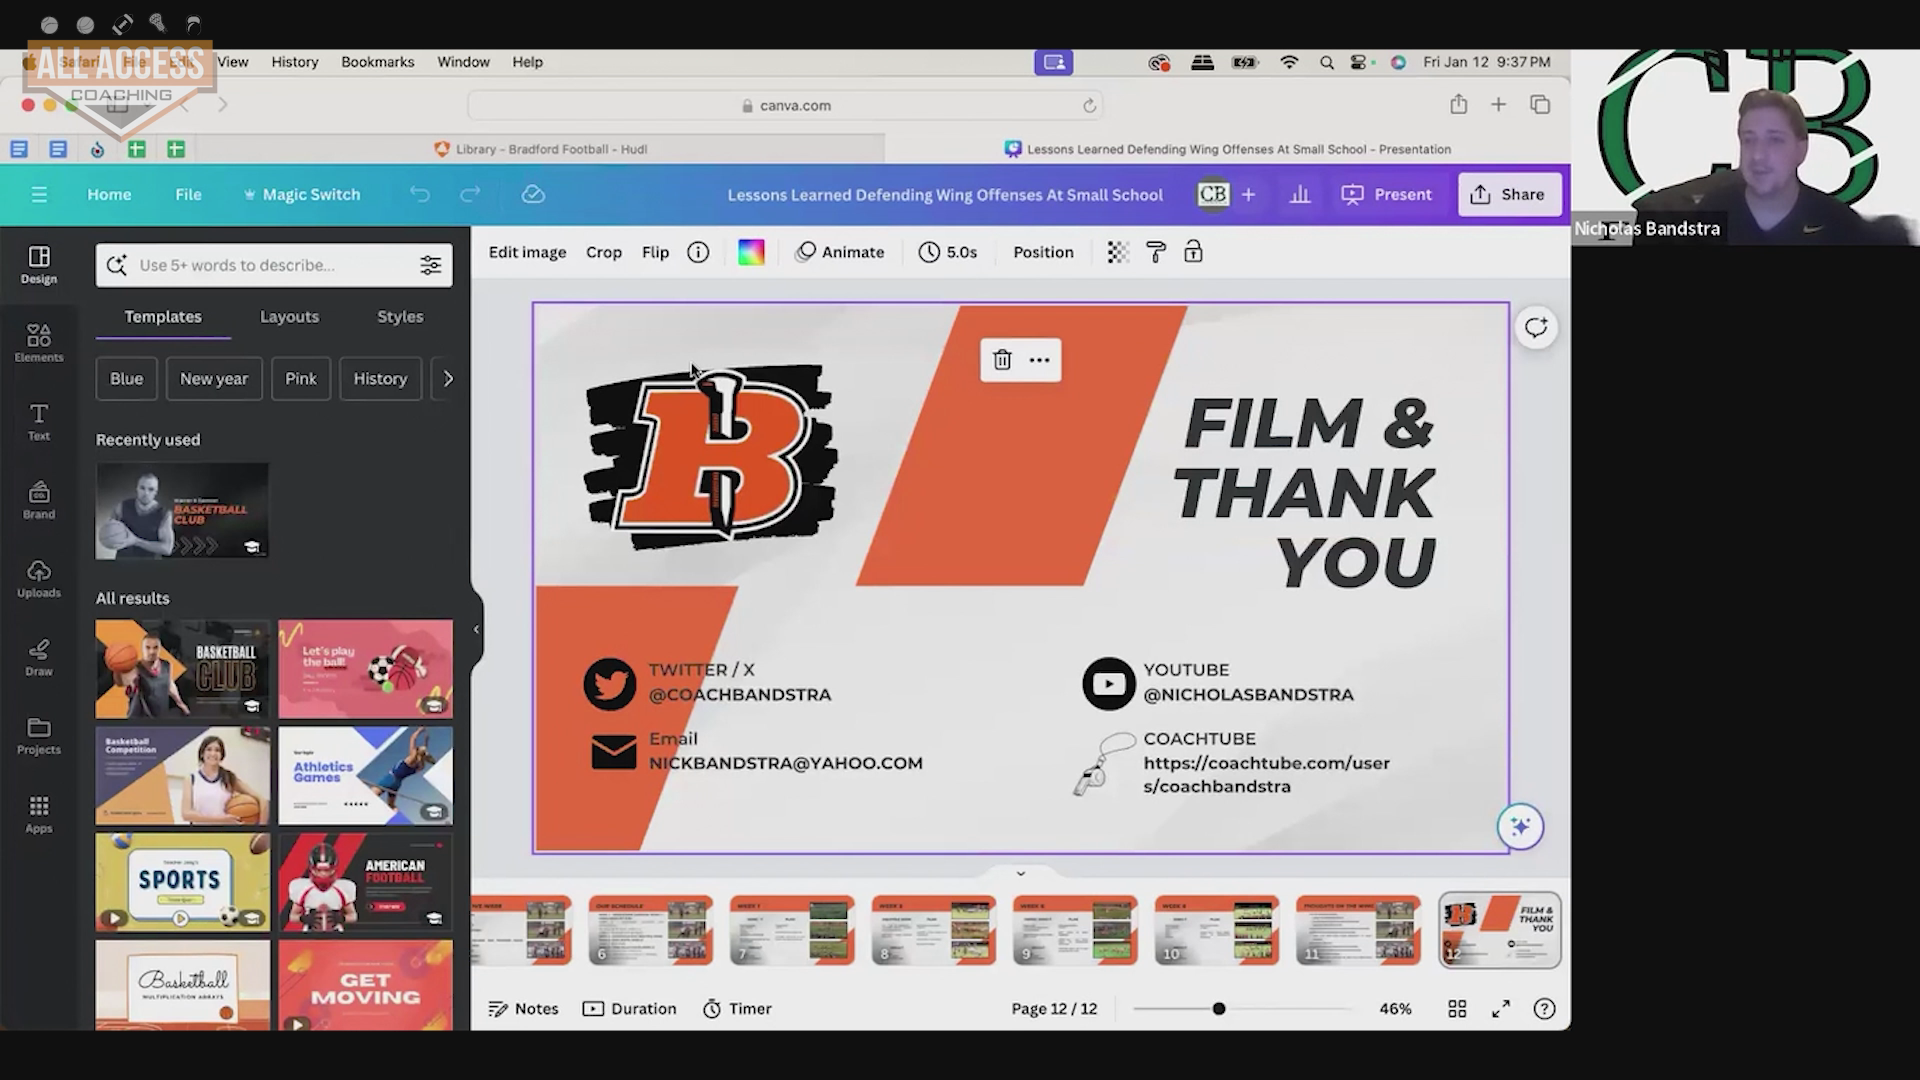Open the Elements sidebar panel
This screenshot has height=1080, width=1920.
point(39,343)
